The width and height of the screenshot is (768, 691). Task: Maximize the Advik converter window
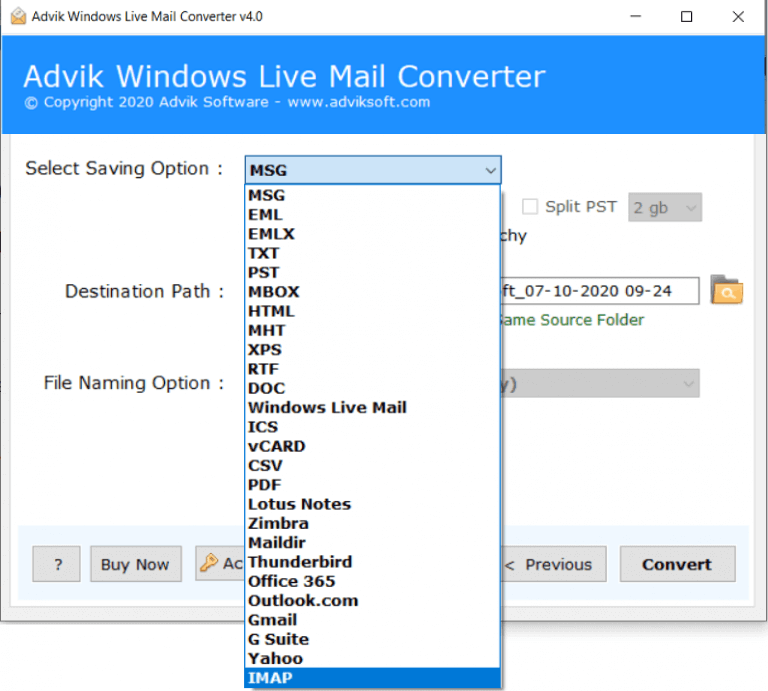pos(686,17)
